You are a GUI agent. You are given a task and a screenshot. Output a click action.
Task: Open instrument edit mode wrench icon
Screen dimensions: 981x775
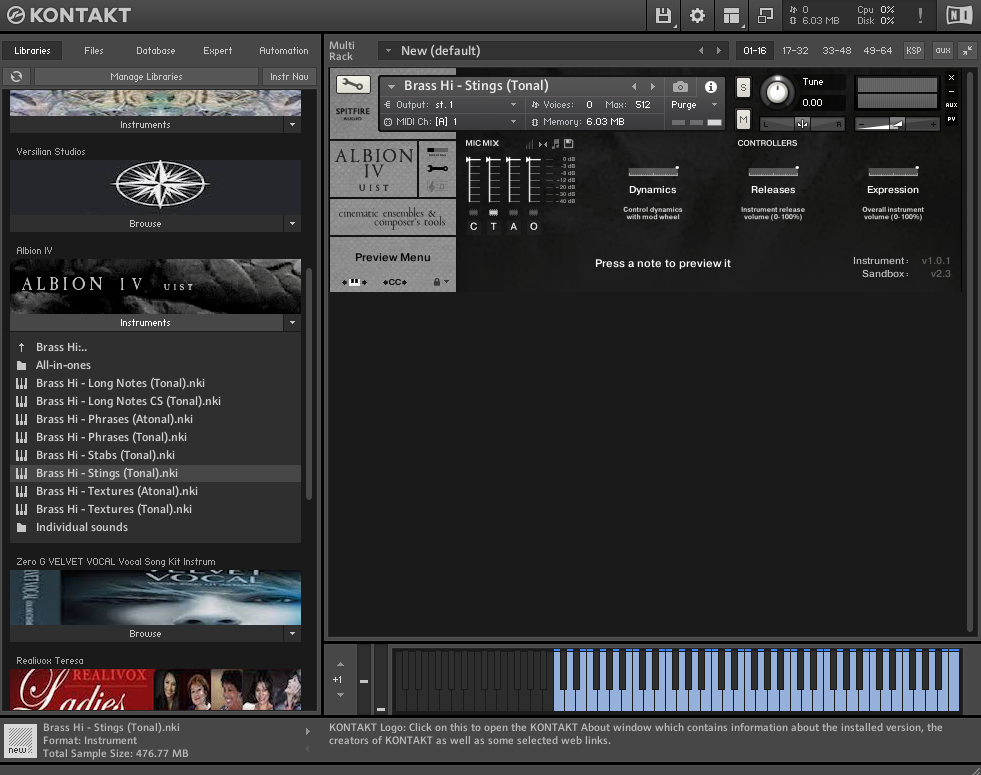pyautogui.click(x=353, y=84)
